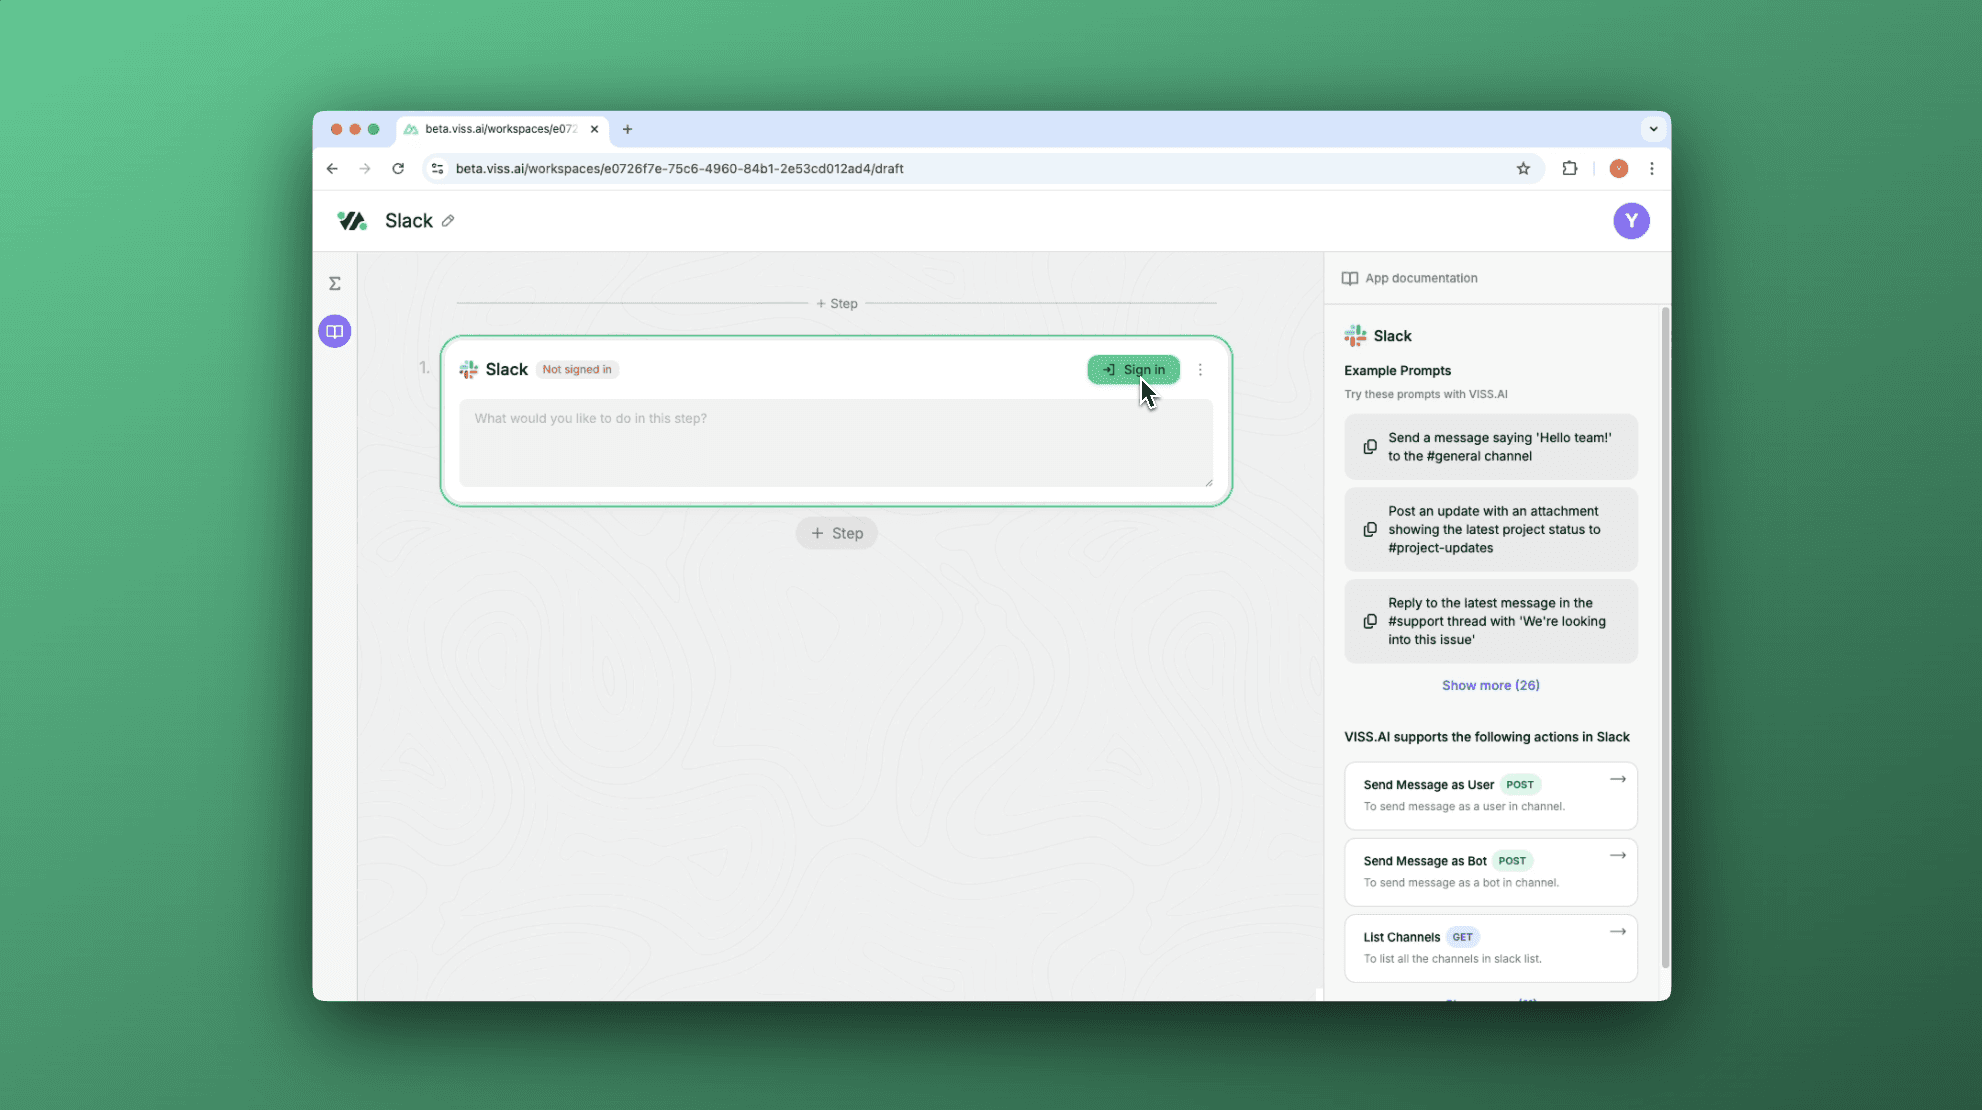This screenshot has height=1110, width=1982.
Task: Click the VISS.AI logo icon top left
Action: [351, 221]
